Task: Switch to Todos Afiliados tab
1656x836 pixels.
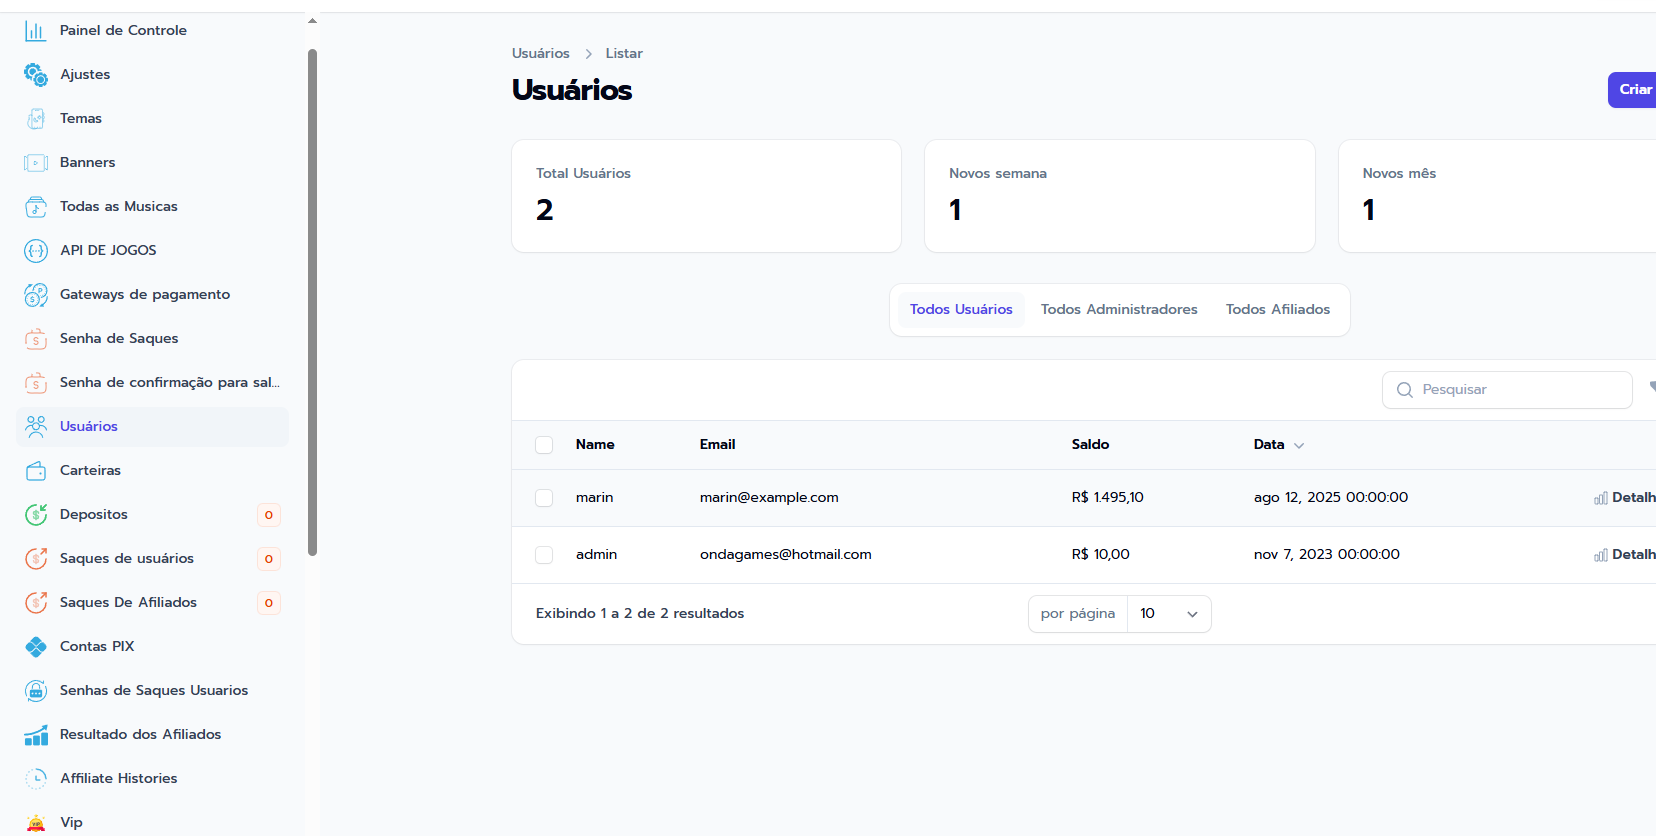Action: [x=1278, y=310]
